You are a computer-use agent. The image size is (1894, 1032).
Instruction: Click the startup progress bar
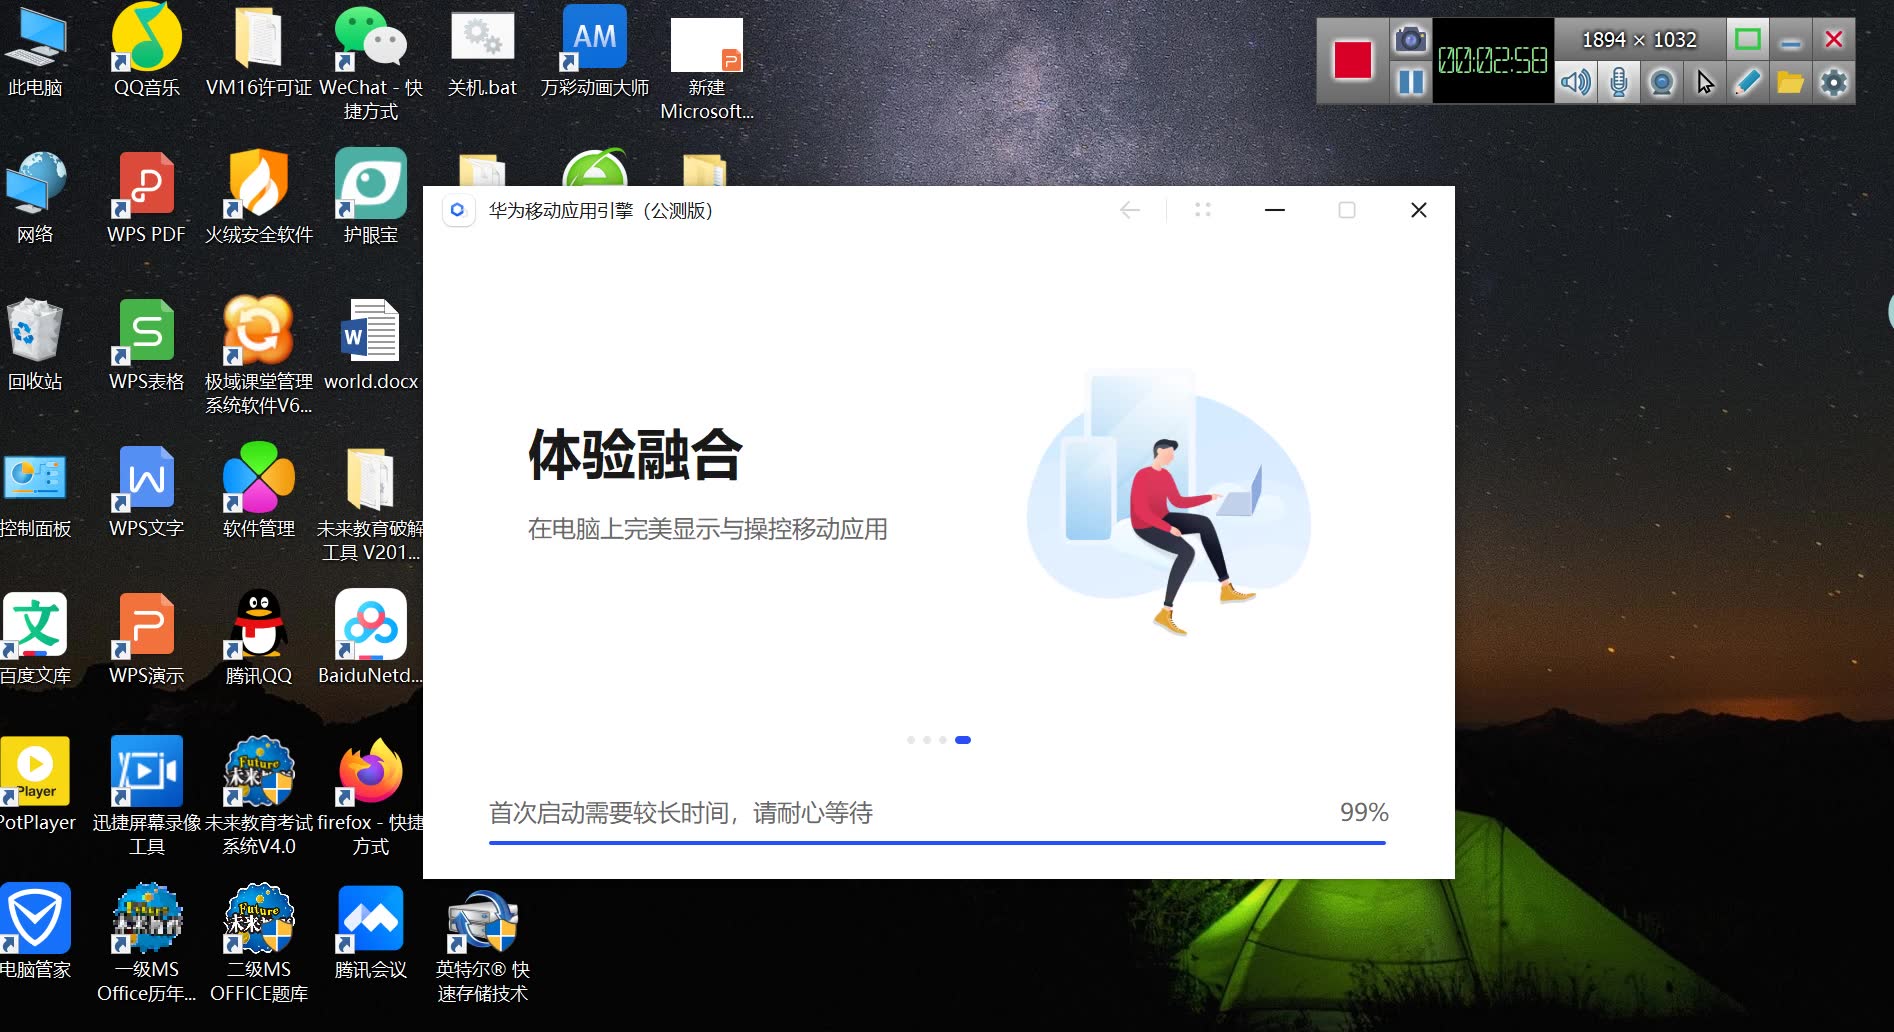(937, 843)
